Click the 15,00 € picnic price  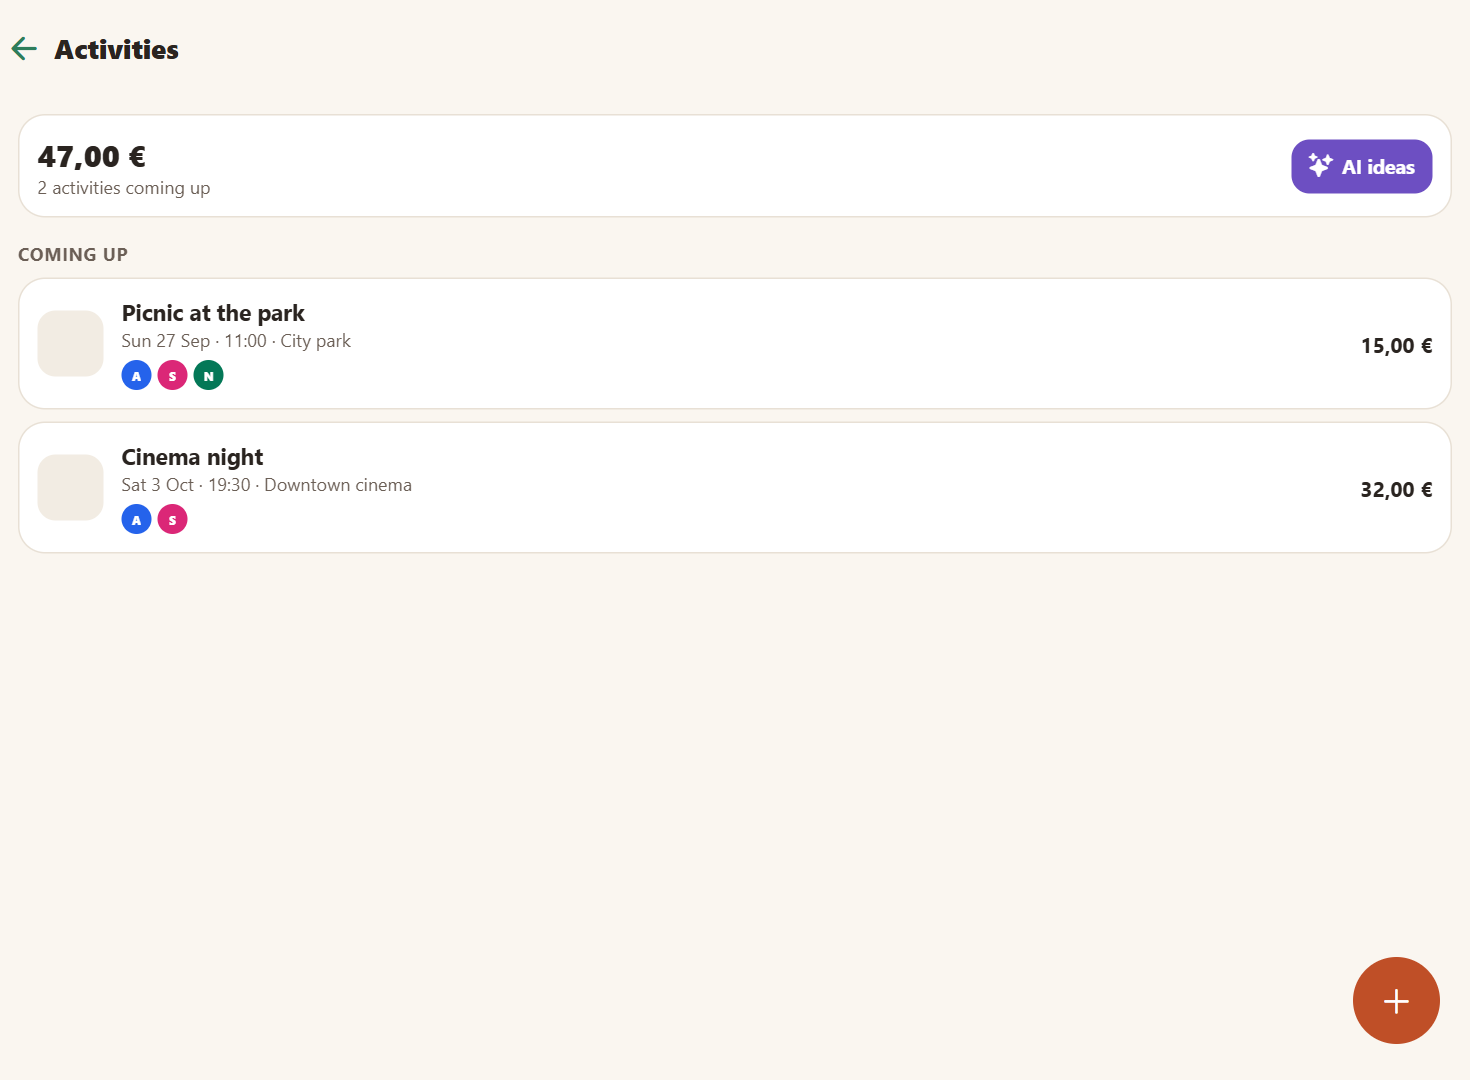1396,346
